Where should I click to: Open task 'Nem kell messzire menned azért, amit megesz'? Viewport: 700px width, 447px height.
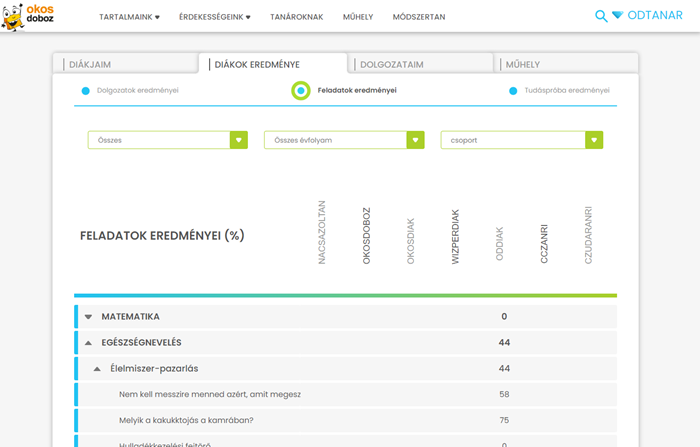point(210,394)
